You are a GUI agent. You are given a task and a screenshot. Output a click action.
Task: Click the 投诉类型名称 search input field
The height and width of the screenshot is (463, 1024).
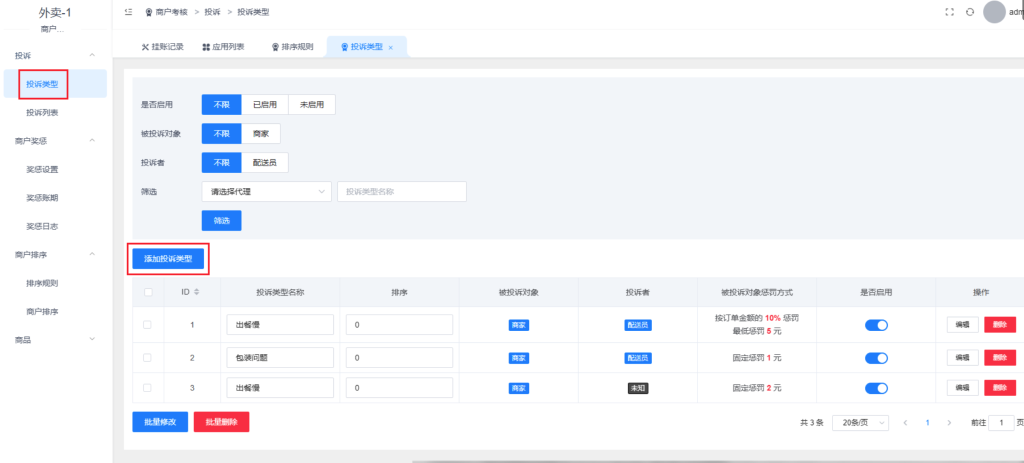pyautogui.click(x=401, y=191)
